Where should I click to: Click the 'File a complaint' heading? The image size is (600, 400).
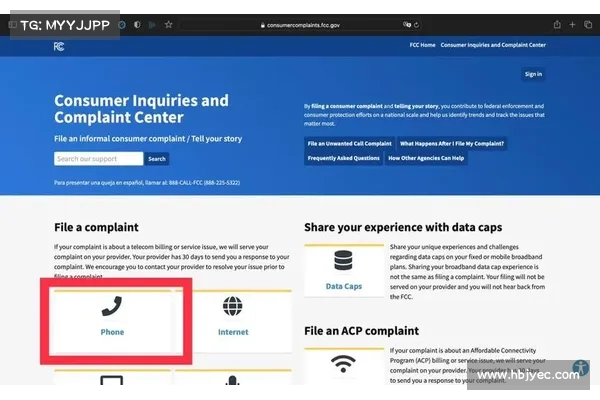[96, 227]
